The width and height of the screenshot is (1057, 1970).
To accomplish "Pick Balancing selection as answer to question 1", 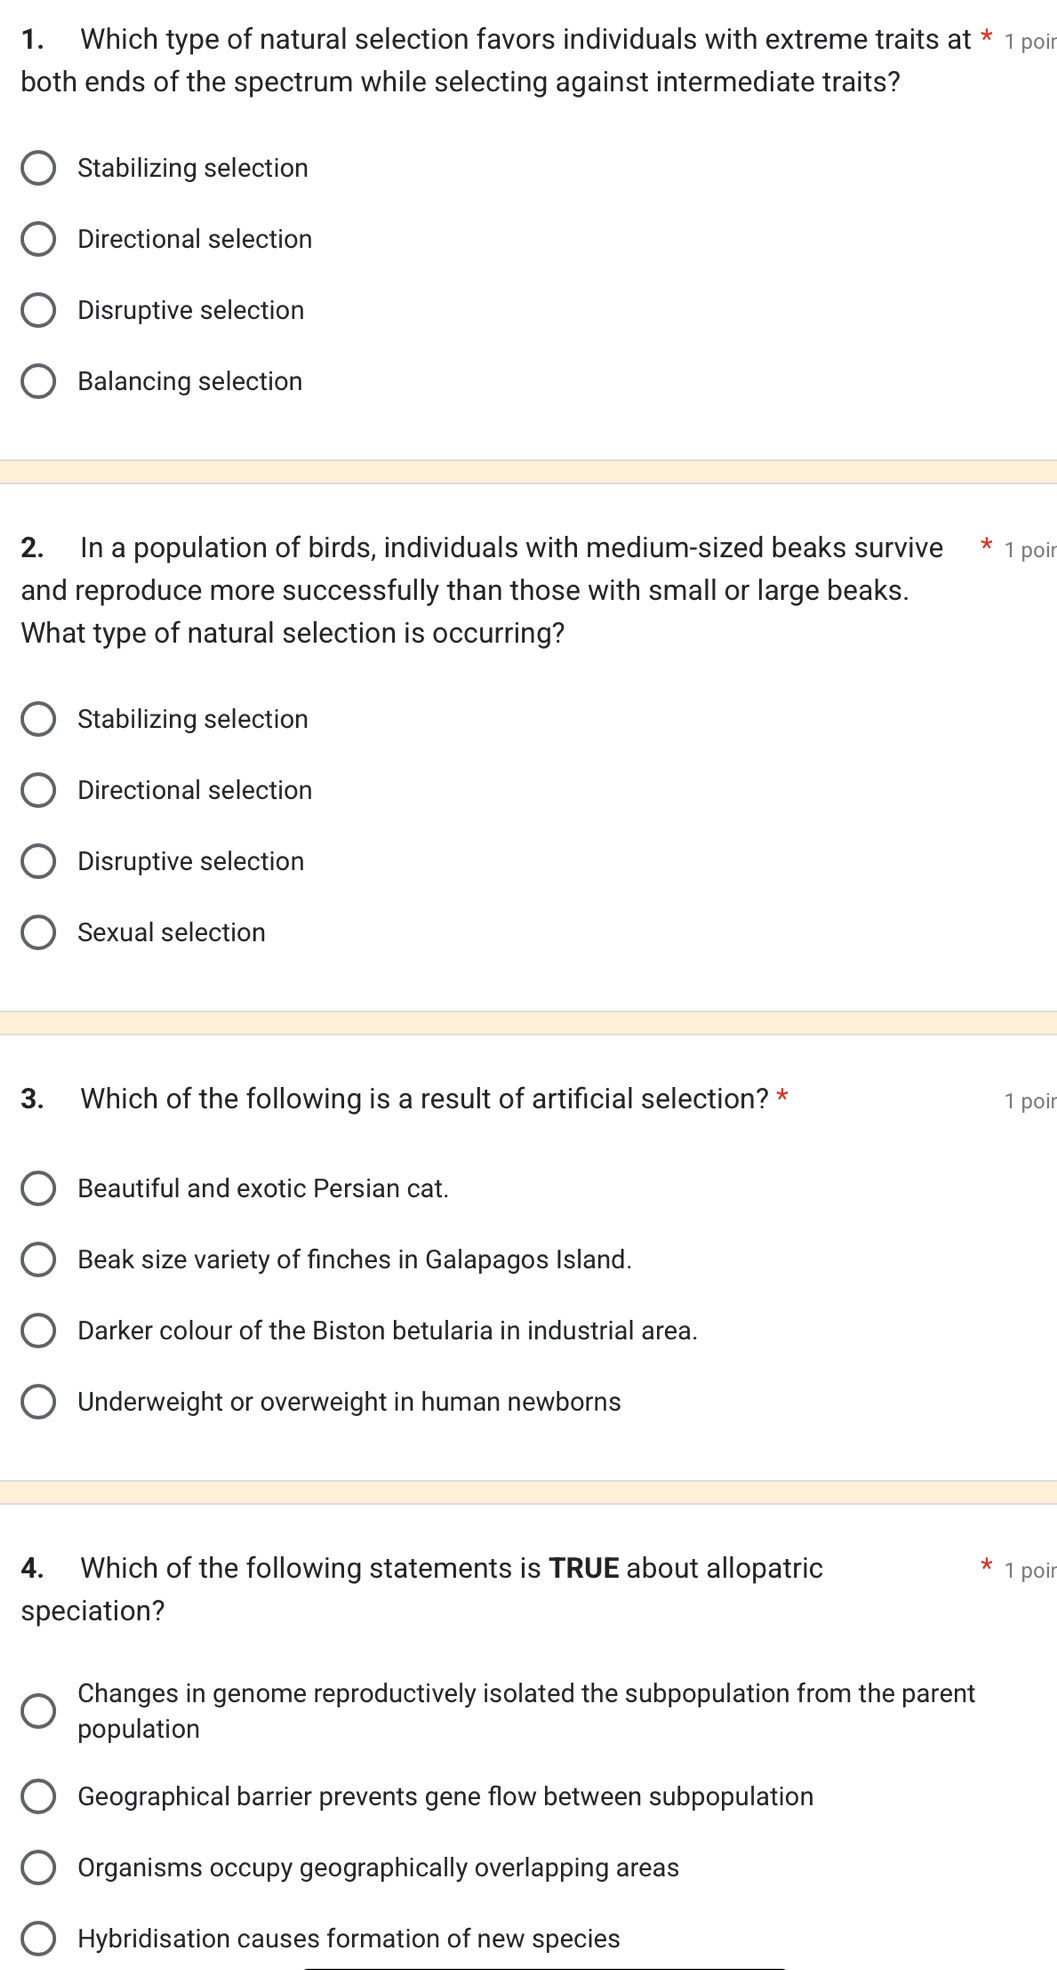I will click(38, 381).
